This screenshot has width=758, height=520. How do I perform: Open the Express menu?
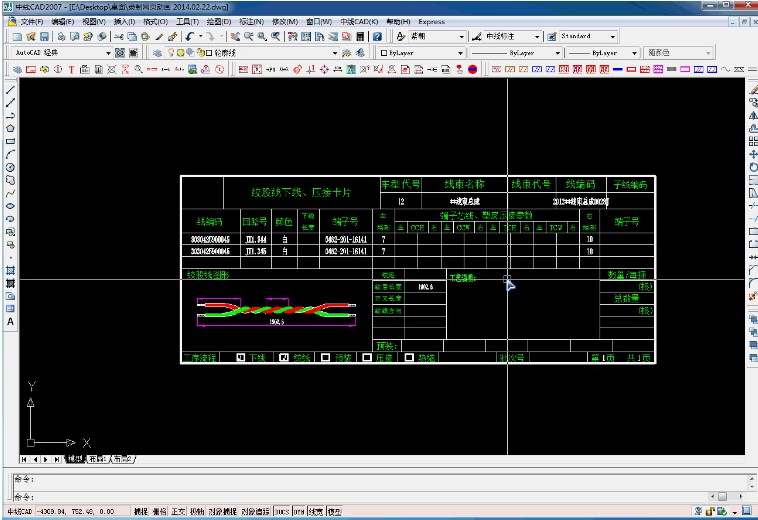[x=432, y=21]
